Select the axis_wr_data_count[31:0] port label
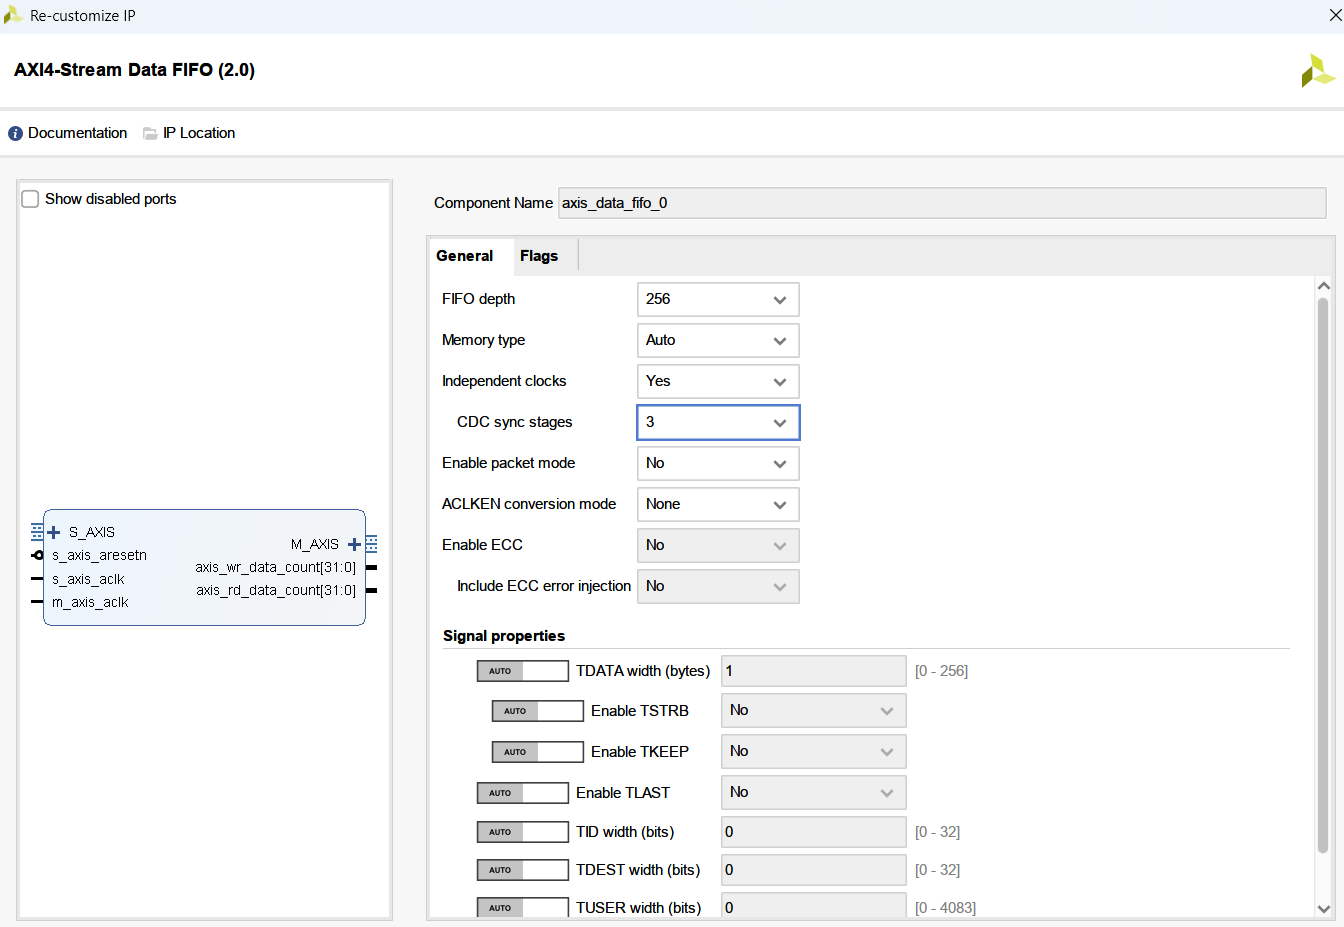 (276, 567)
